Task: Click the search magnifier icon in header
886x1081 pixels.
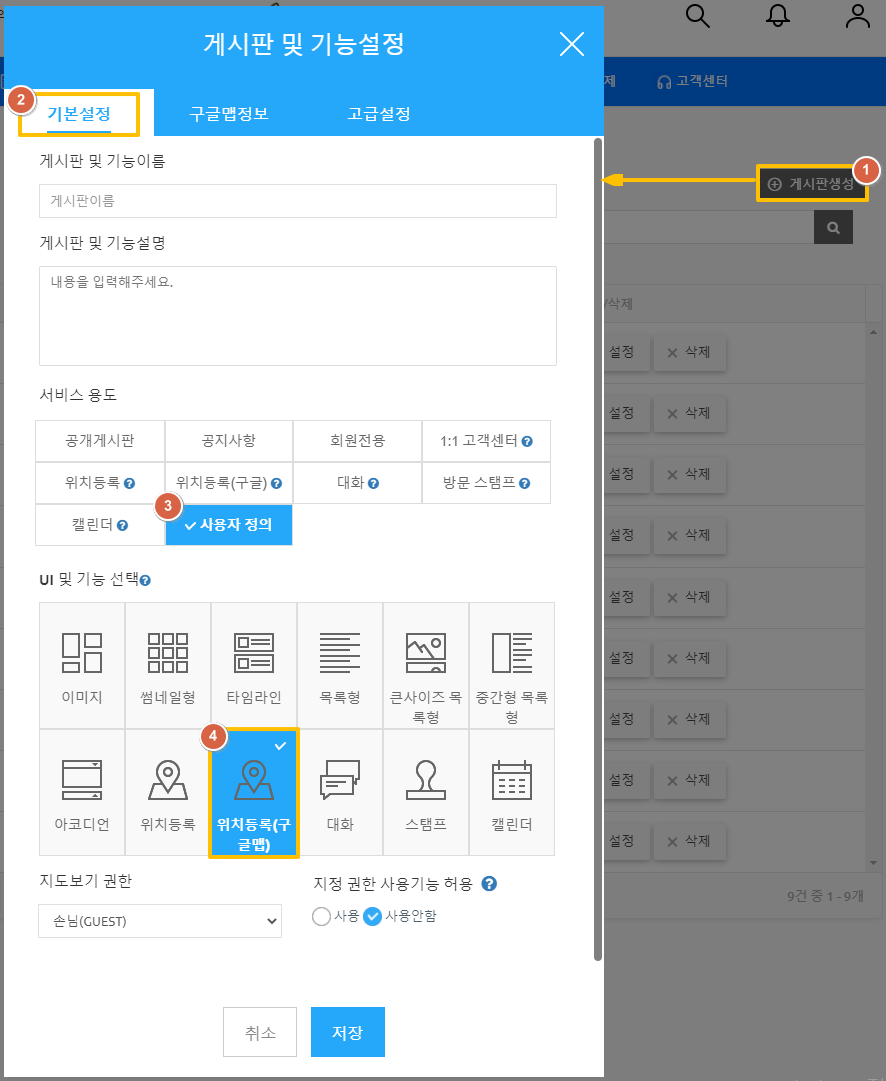Action: [699, 16]
